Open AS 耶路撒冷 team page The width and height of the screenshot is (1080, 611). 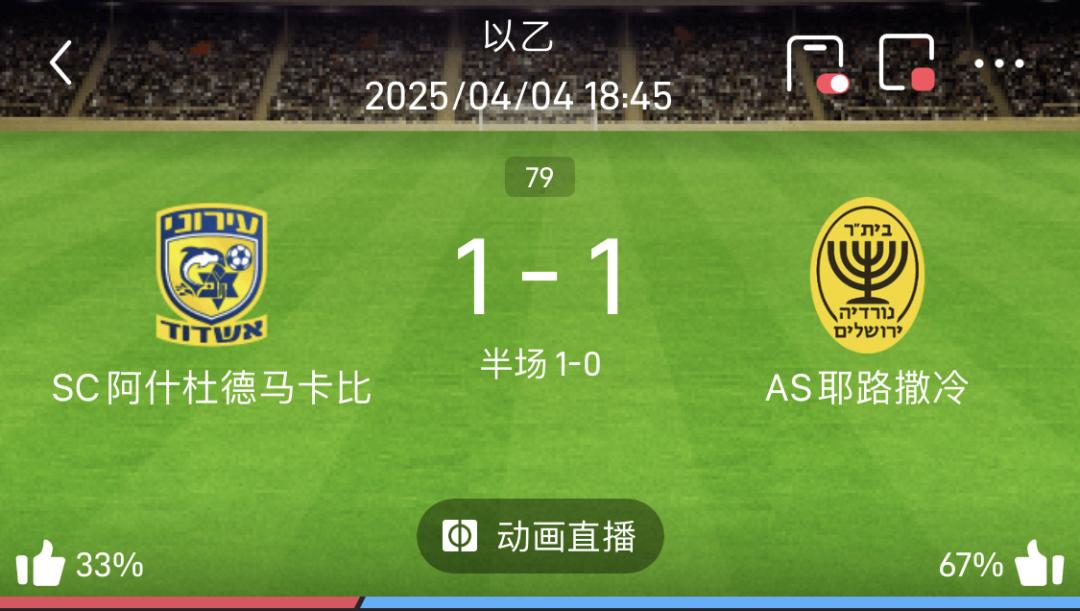(867, 387)
